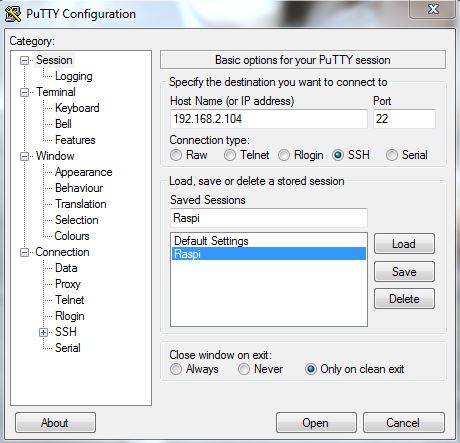Select the Telnet connection type
The image size is (460, 443).
point(230,155)
